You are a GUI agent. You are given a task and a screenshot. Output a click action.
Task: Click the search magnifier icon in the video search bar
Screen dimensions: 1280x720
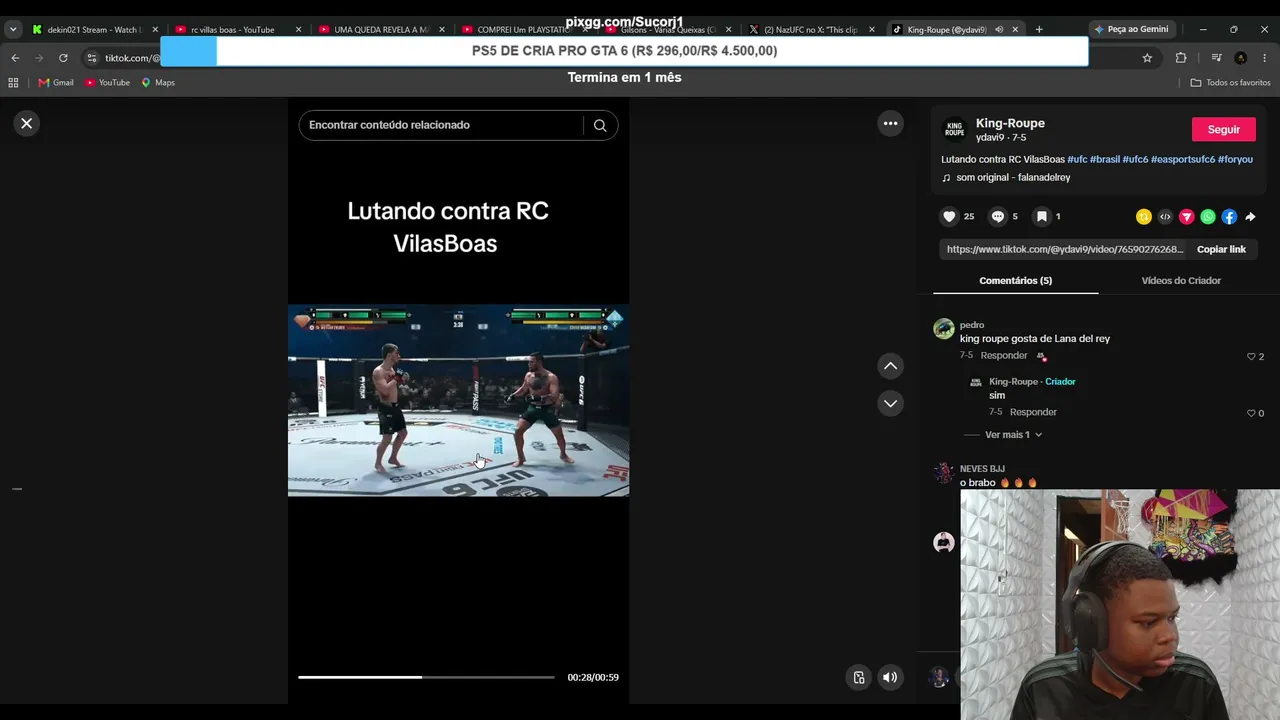coord(600,125)
